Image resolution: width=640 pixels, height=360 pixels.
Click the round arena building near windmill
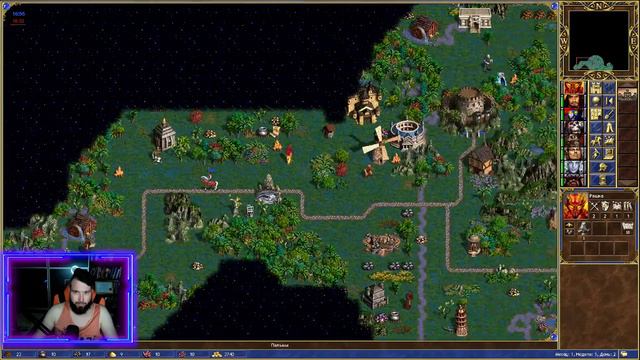tap(408, 135)
